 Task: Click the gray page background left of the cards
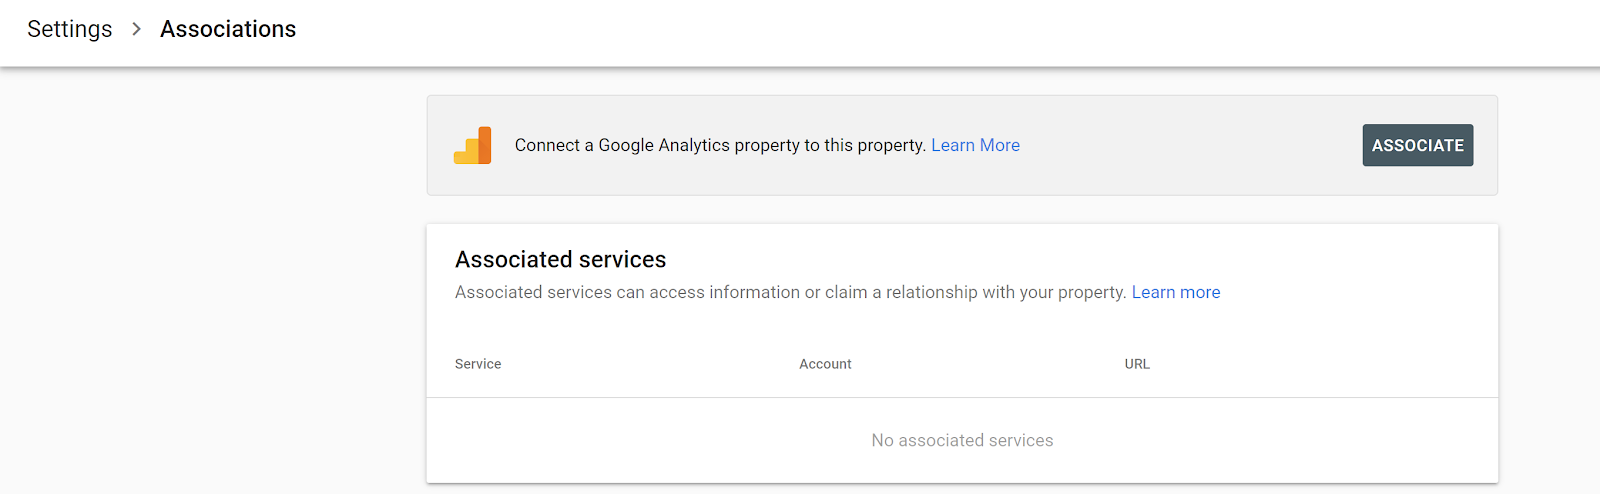tap(212, 280)
